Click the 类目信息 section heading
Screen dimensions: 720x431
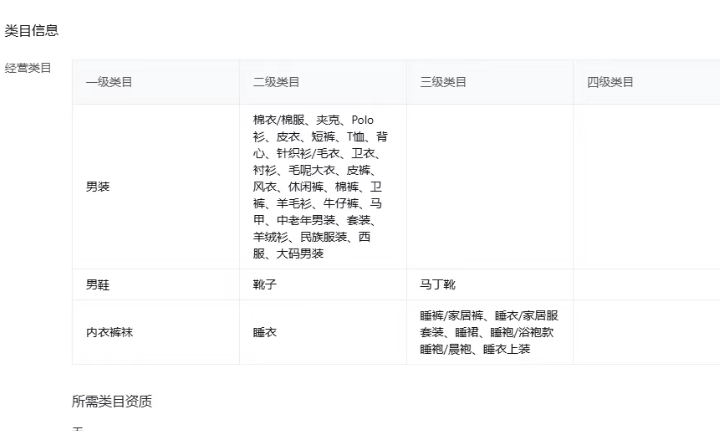click(31, 31)
